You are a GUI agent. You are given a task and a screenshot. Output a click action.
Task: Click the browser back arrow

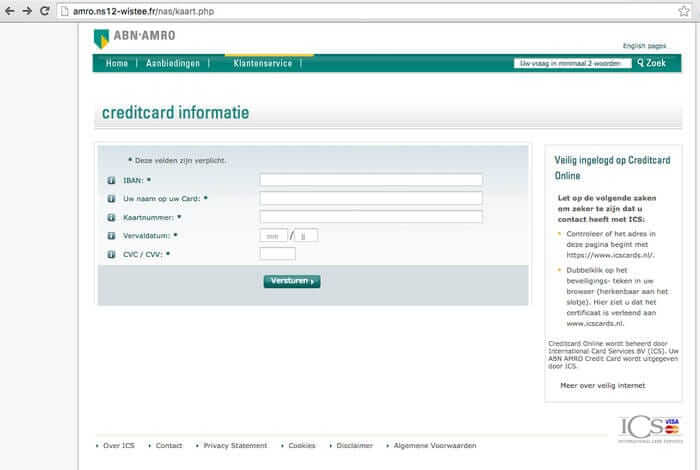pyautogui.click(x=9, y=11)
